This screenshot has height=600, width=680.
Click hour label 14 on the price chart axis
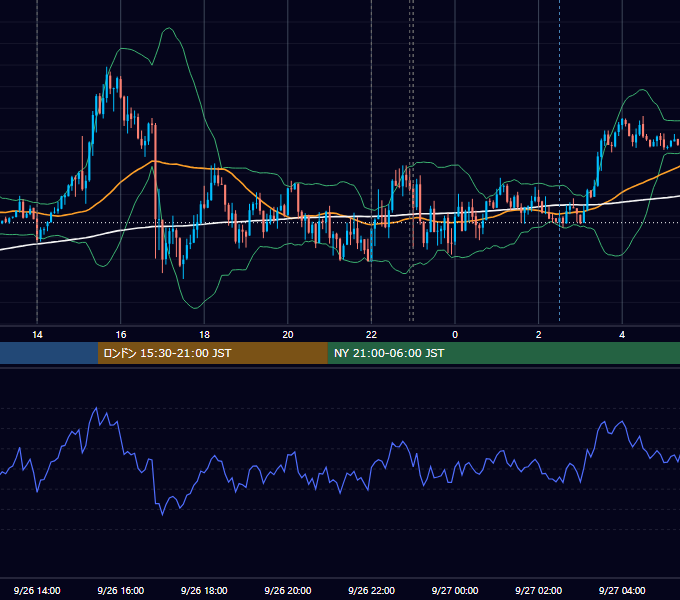pos(37,334)
